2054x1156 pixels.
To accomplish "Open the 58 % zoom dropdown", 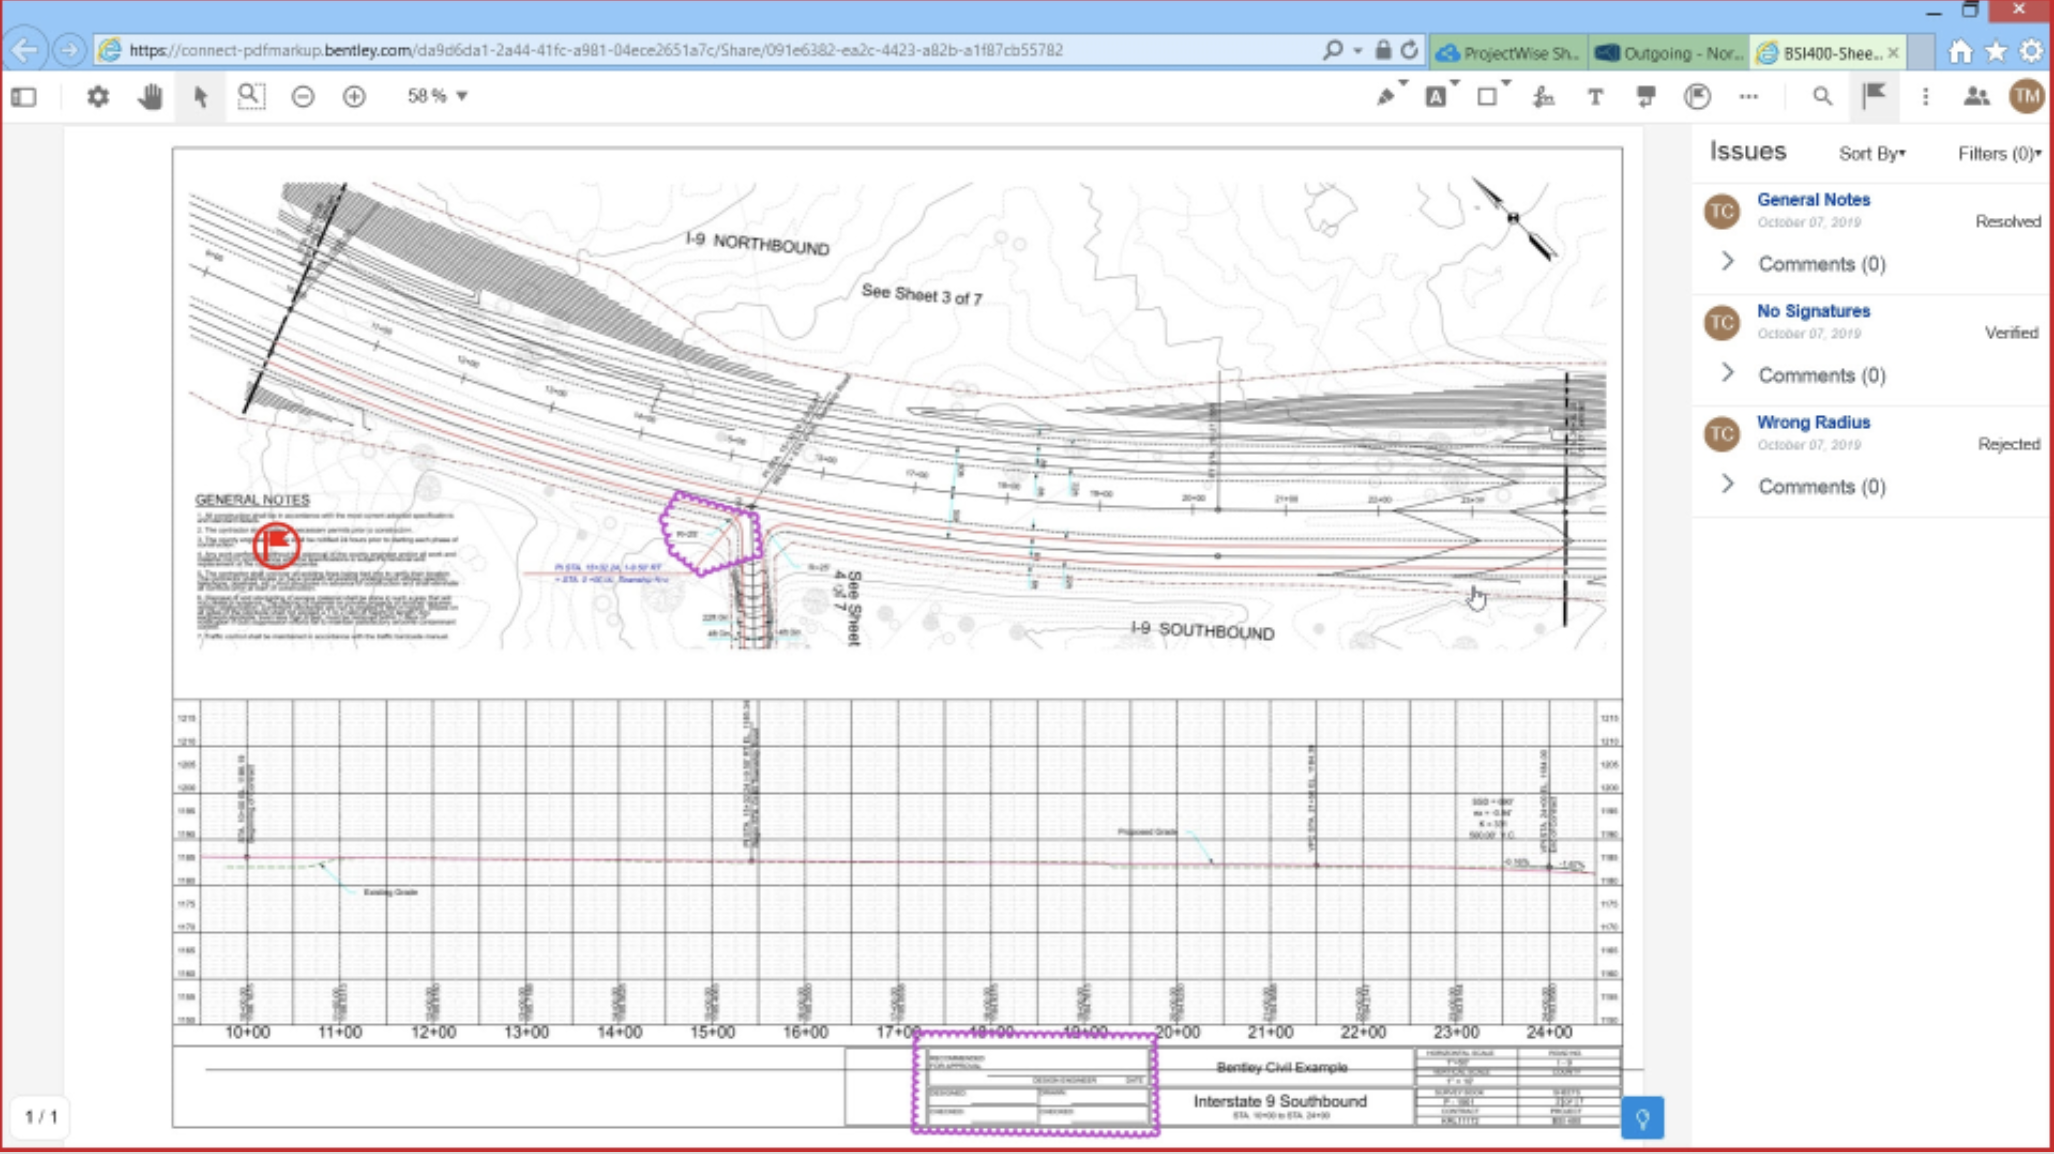I will click(437, 96).
